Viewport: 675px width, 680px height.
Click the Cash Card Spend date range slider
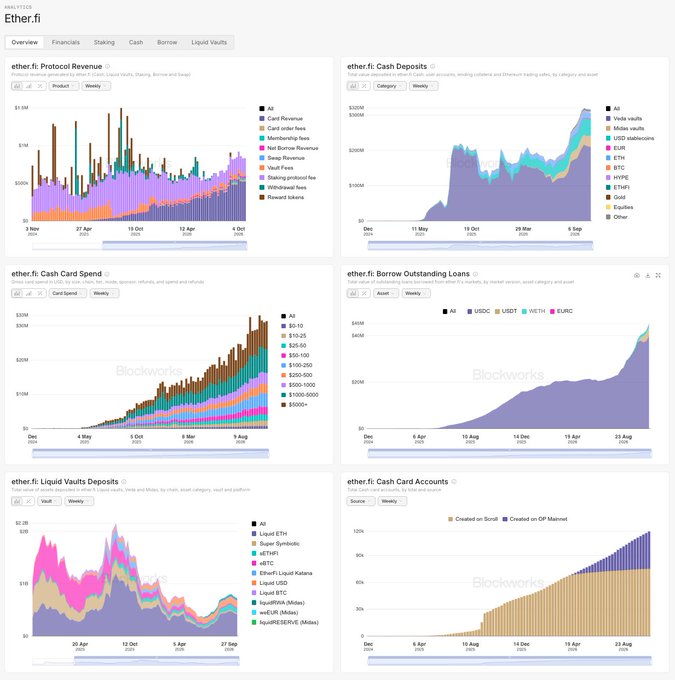[151, 453]
